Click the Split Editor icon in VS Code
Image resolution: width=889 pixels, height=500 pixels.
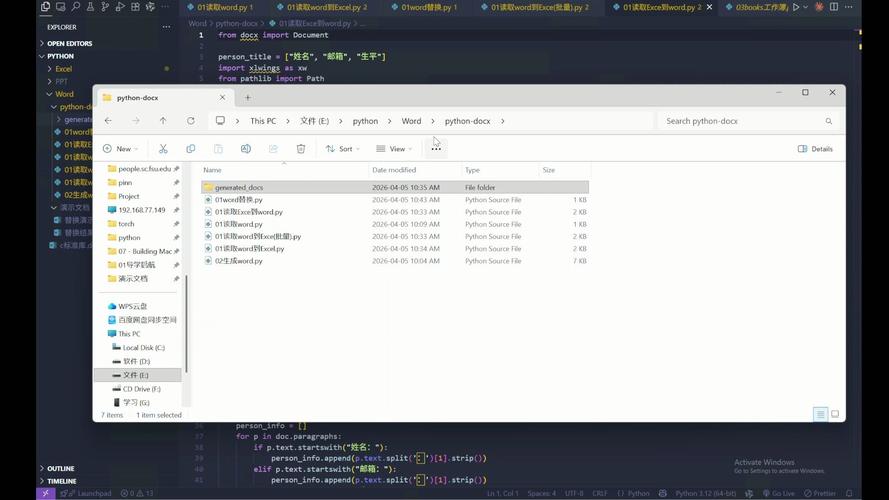pos(834,7)
